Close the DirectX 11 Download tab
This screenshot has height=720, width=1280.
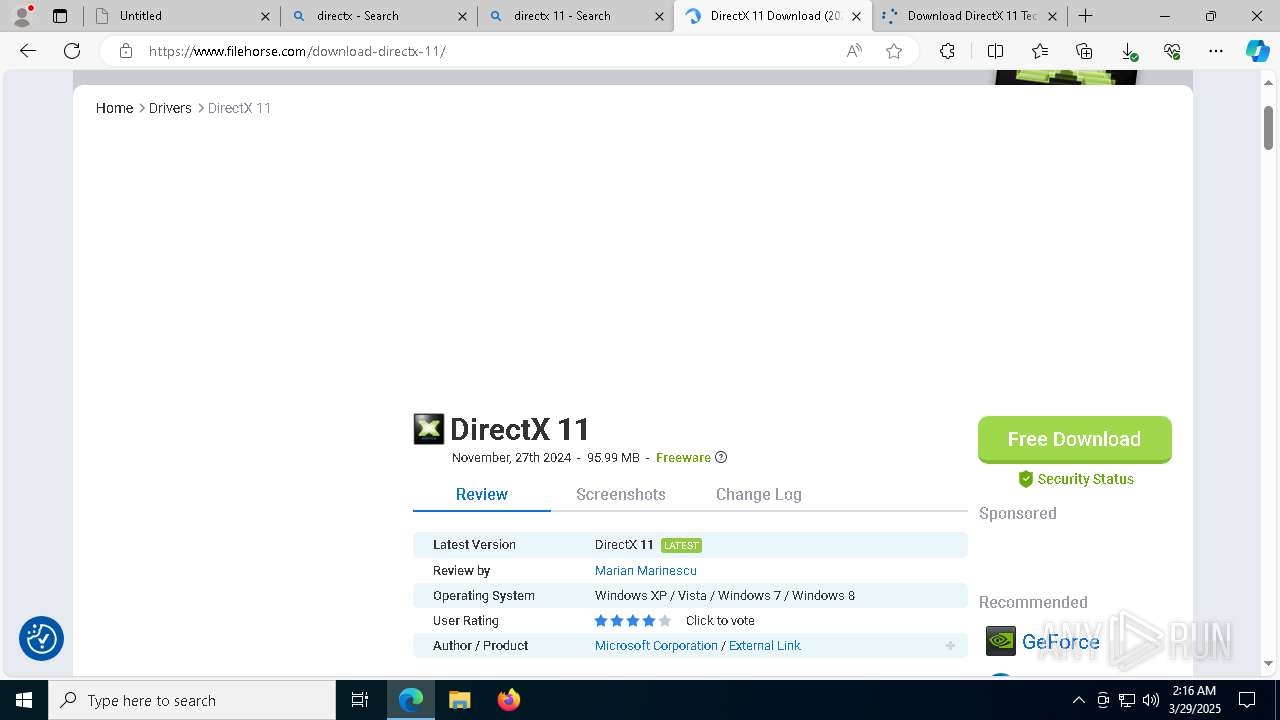[856, 16]
